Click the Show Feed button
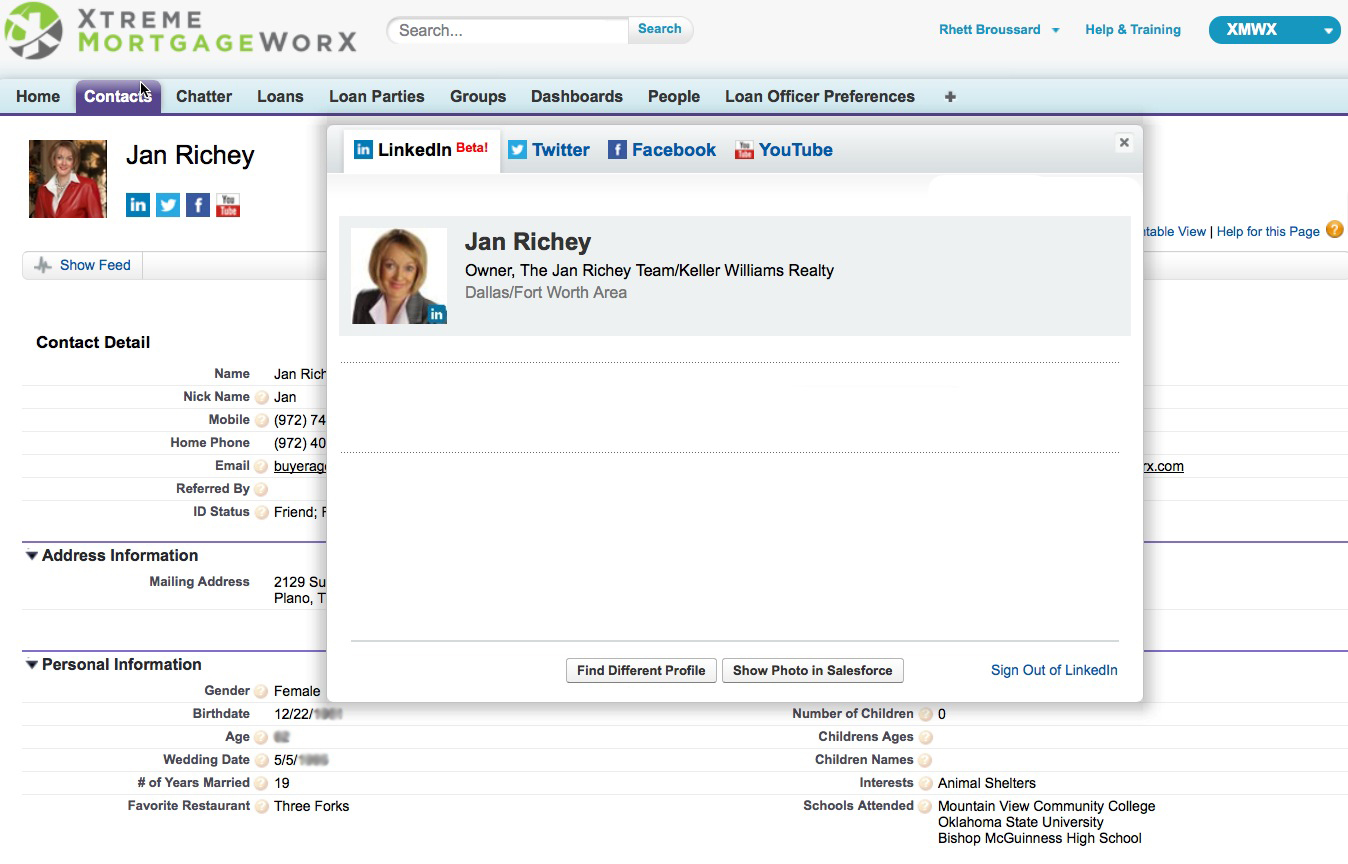The width and height of the screenshot is (1348, 864). tap(83, 265)
